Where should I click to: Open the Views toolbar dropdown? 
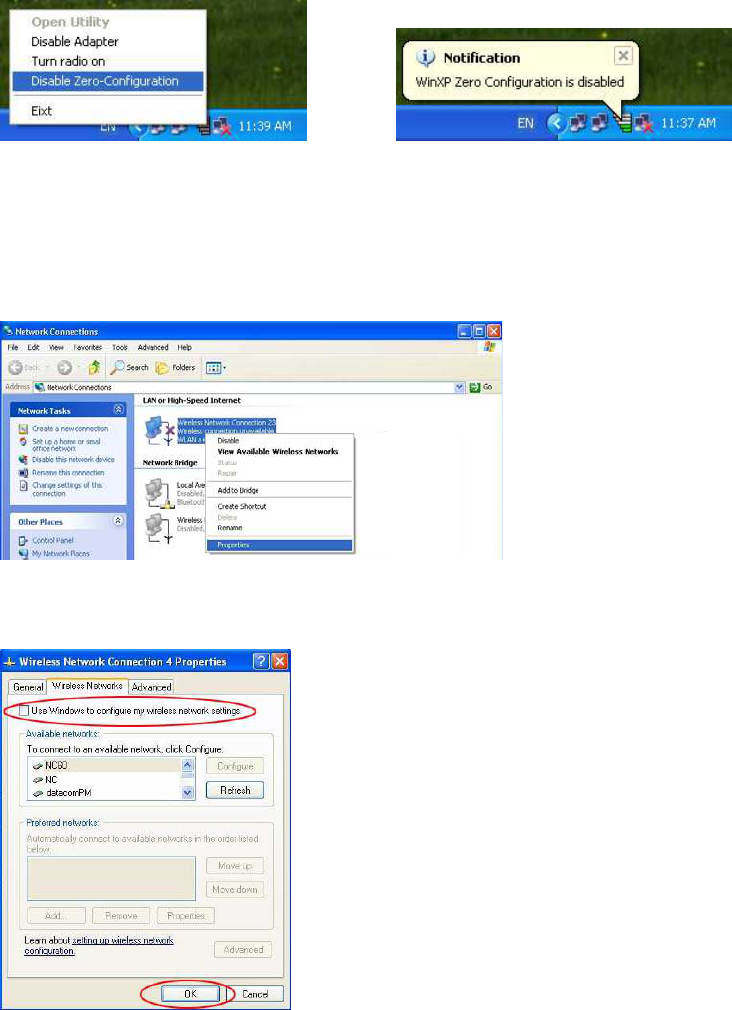pyautogui.click(x=215, y=368)
